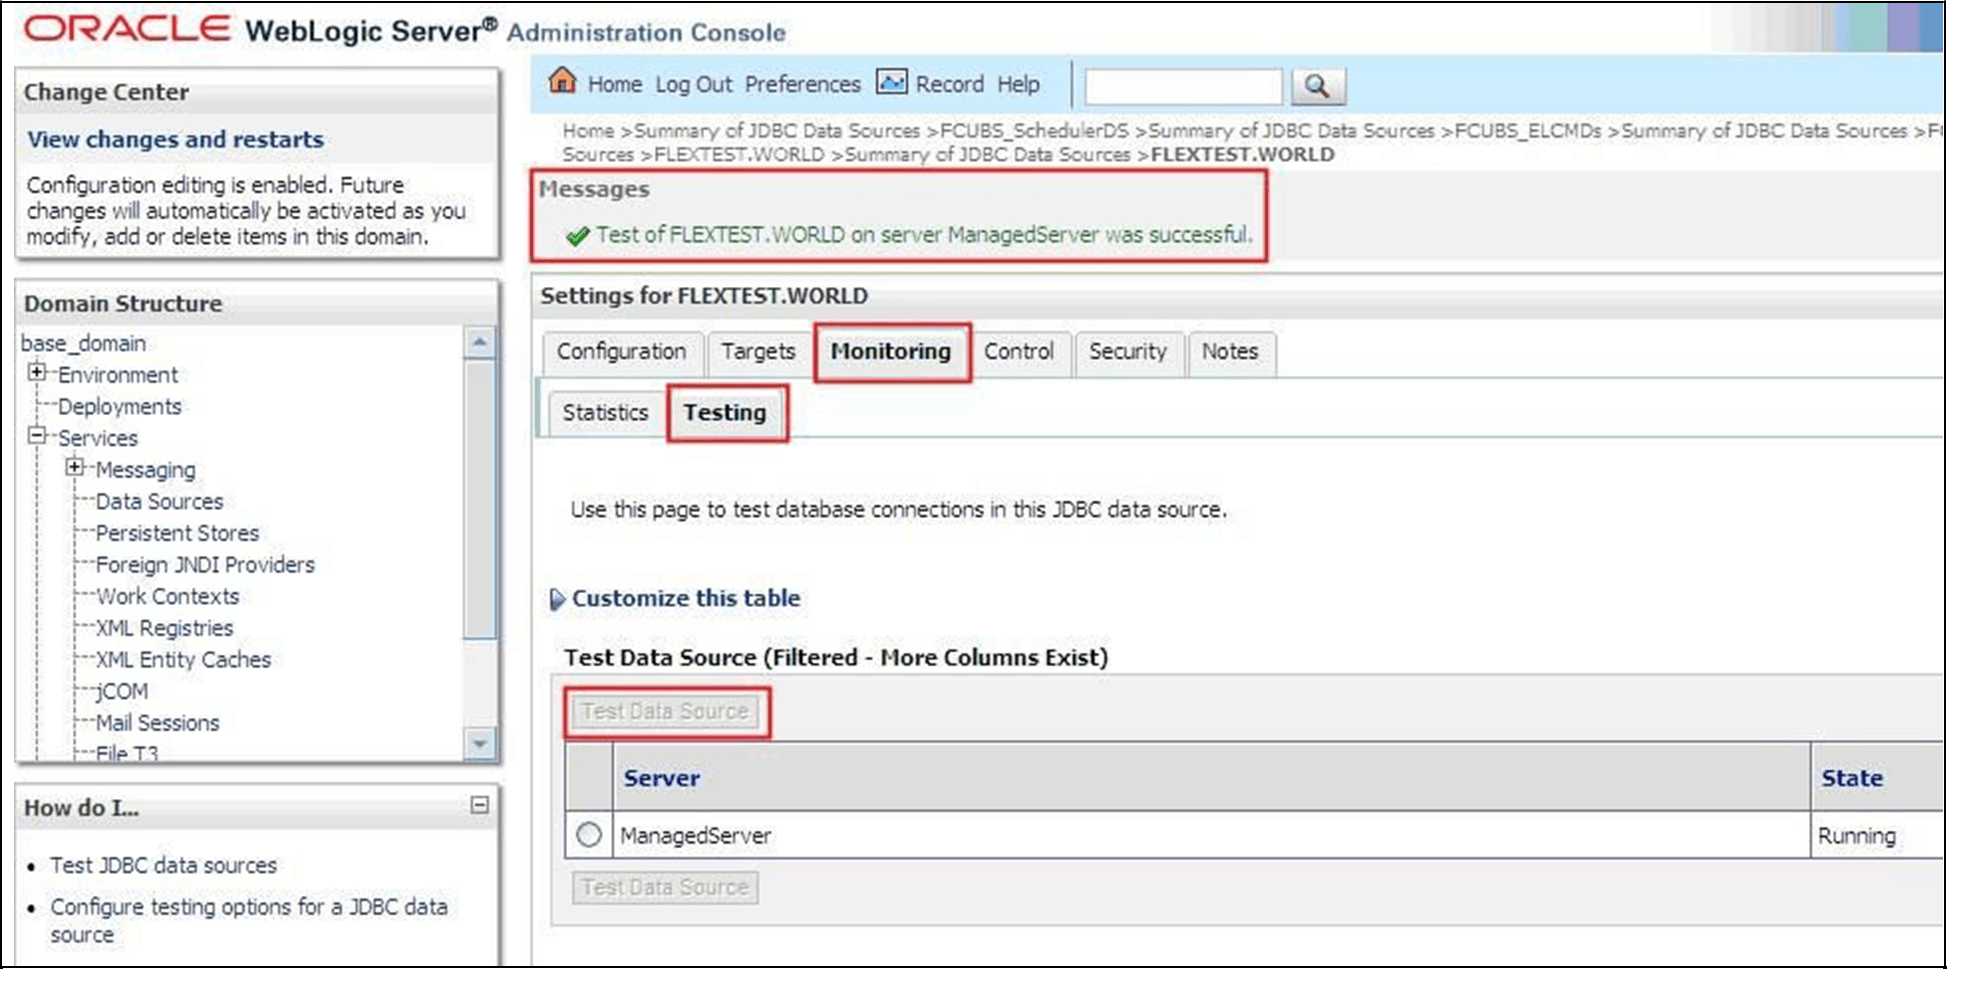
Task: Select the ManagedServer radio button
Action: point(589,834)
